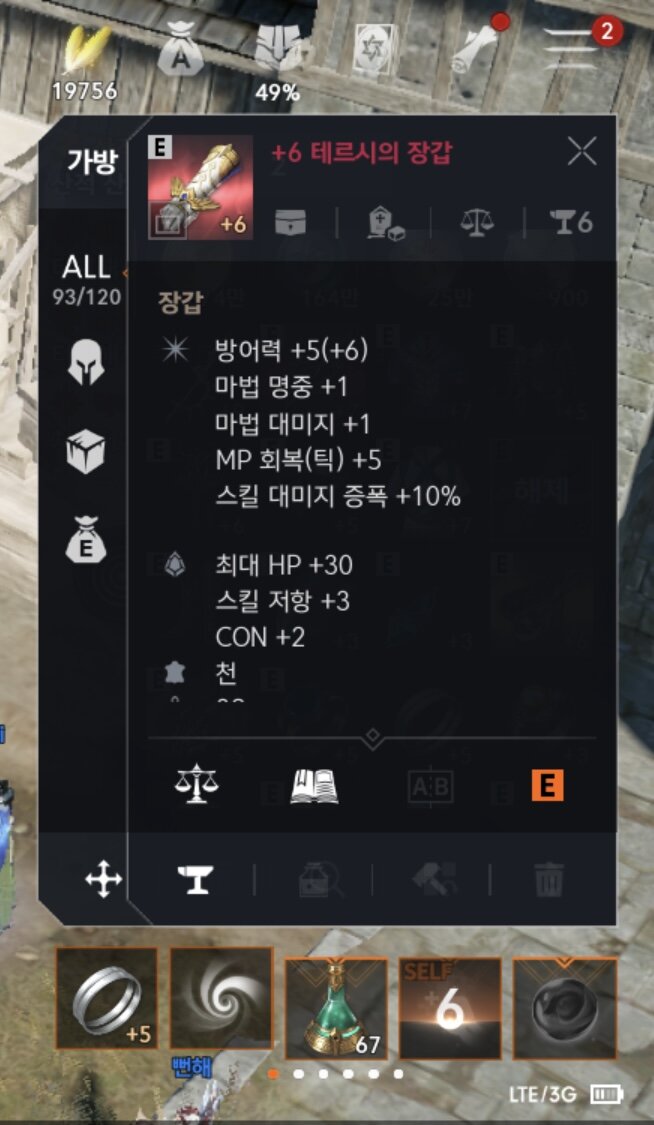Open the hexagram spell card icon
The image size is (654, 1125).
click(x=373, y=49)
